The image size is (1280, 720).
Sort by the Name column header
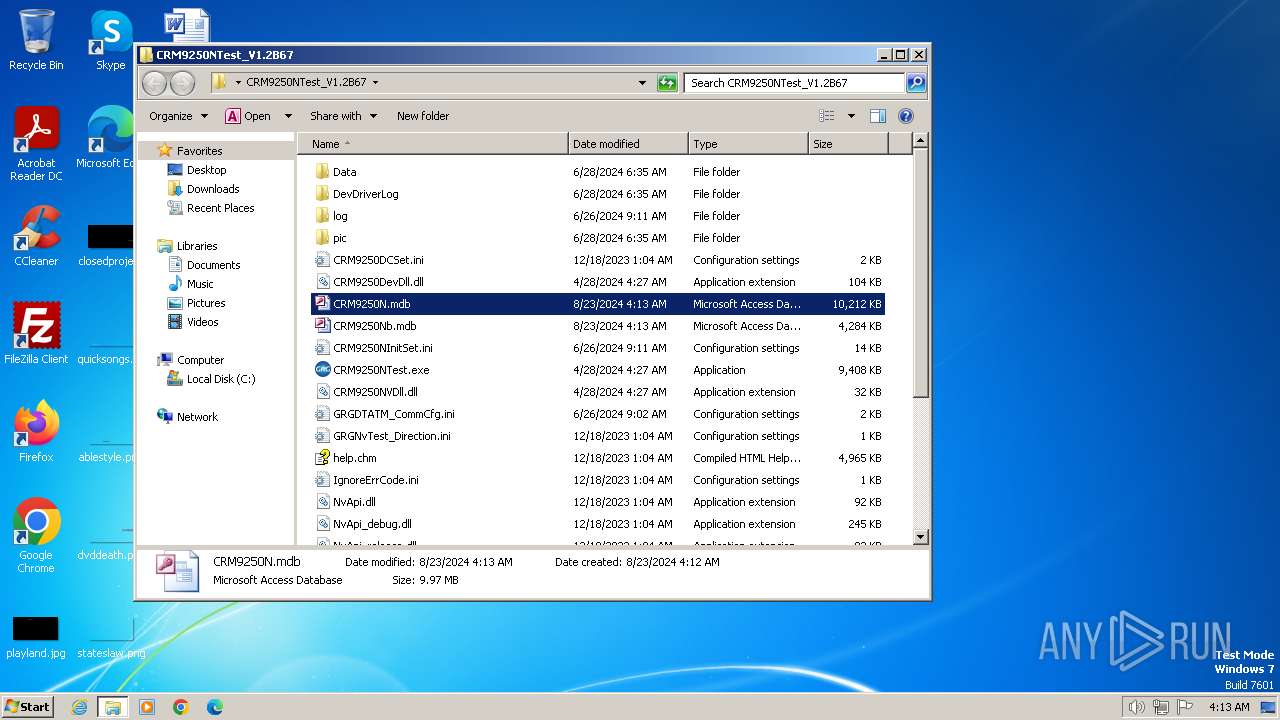pyautogui.click(x=433, y=144)
